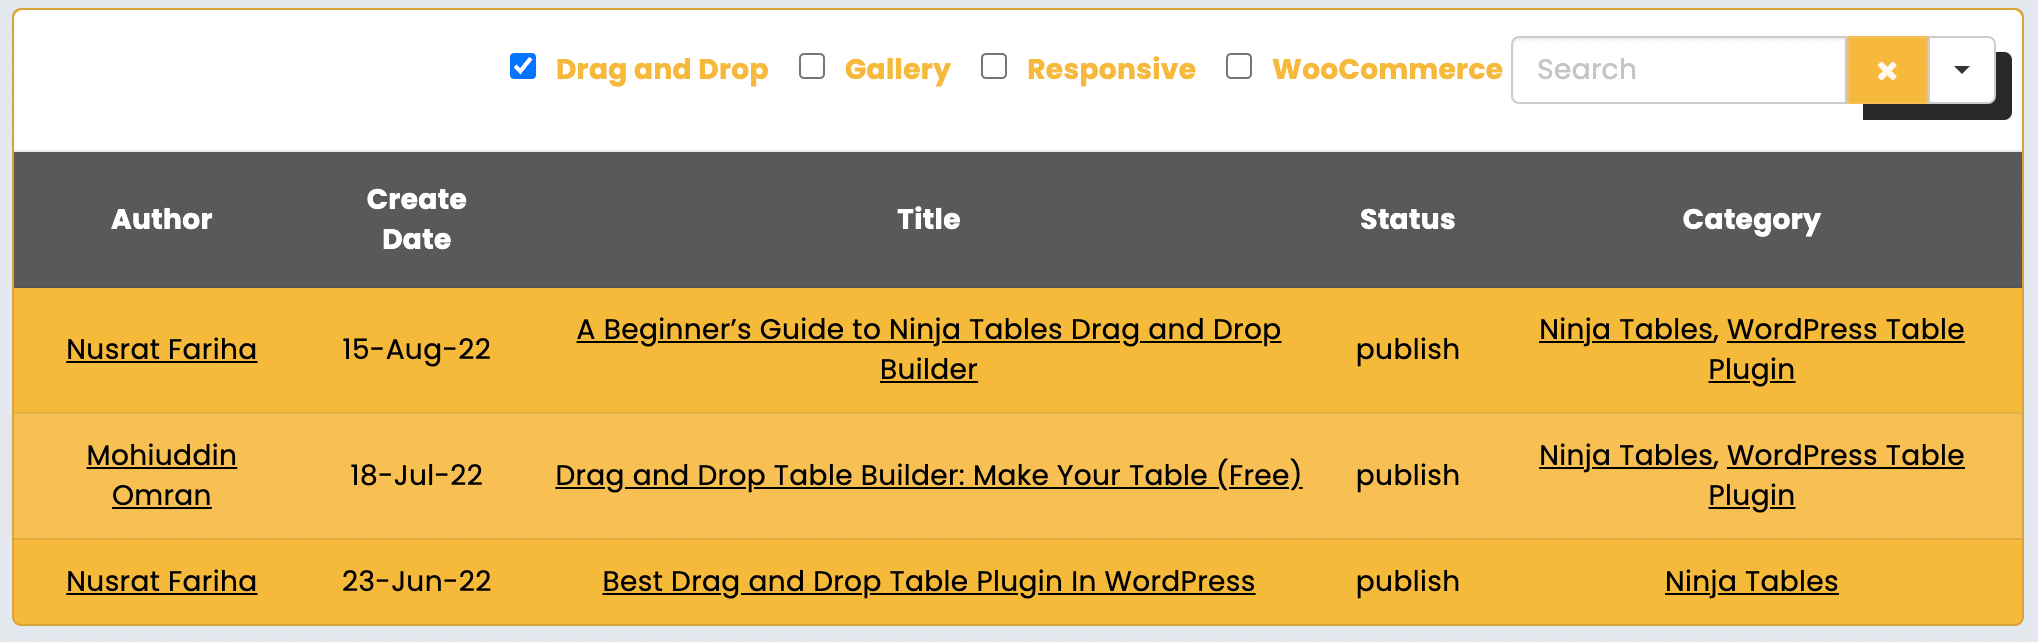Sort the table by Create Date column
Image resolution: width=2038 pixels, height=642 pixels.
coord(416,219)
